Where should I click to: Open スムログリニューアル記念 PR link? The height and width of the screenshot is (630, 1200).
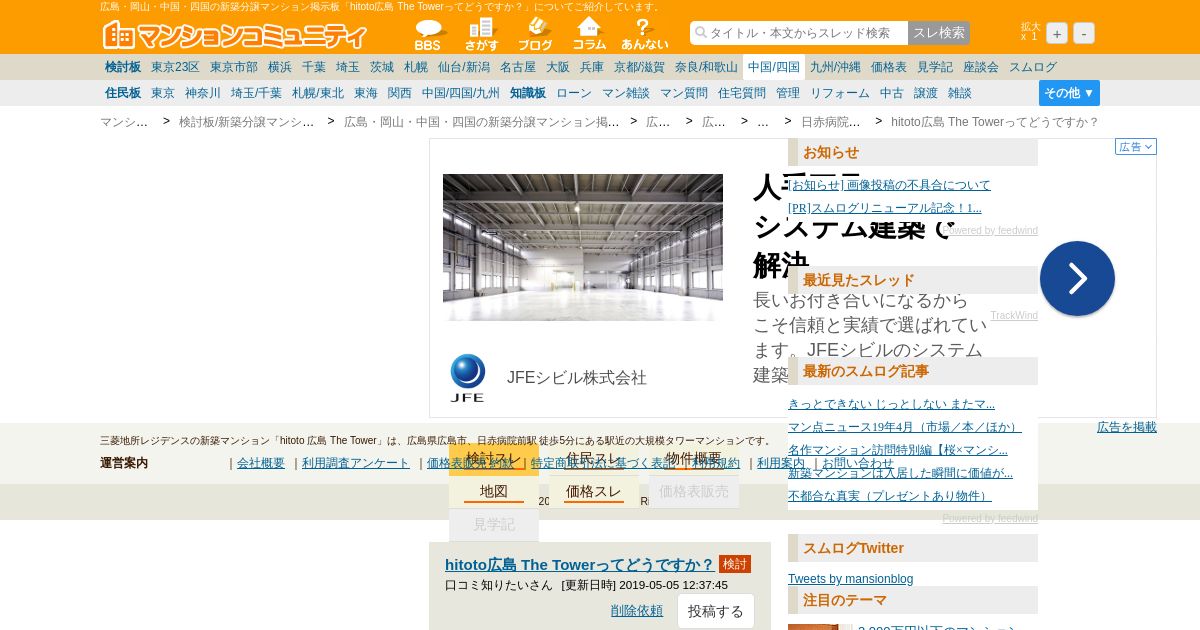tap(885, 208)
